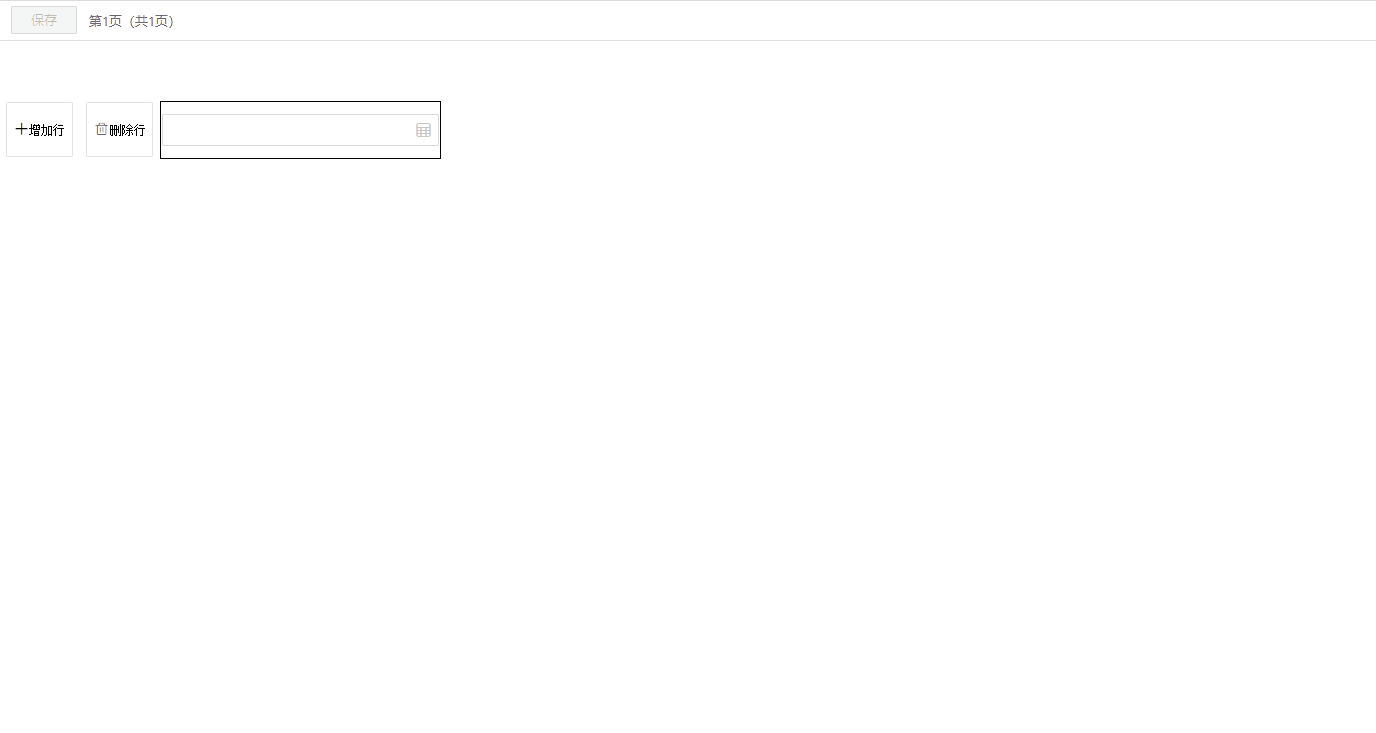Click the 第1页 page text

(x=105, y=21)
